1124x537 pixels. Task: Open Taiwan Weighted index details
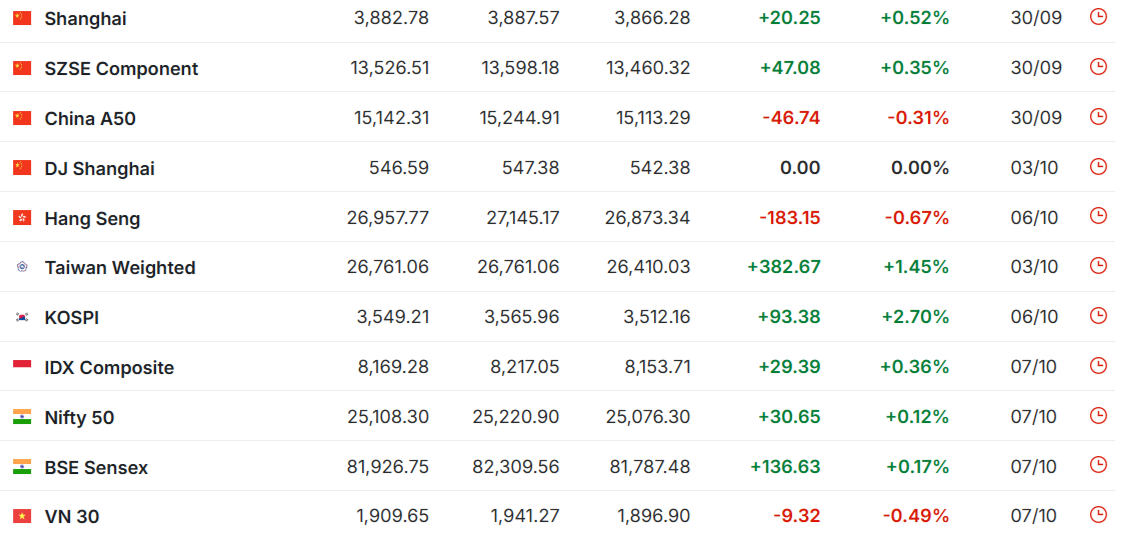[120, 268]
